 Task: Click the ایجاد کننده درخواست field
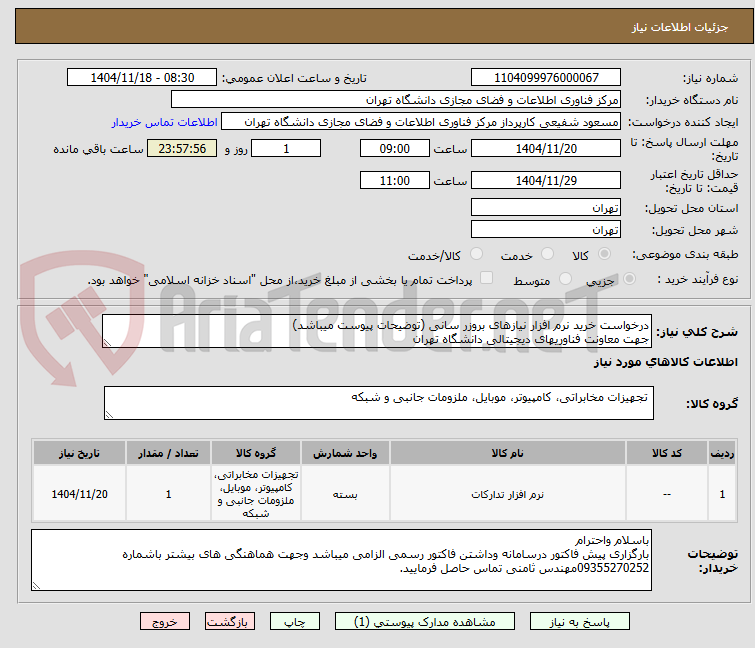tap(421, 122)
